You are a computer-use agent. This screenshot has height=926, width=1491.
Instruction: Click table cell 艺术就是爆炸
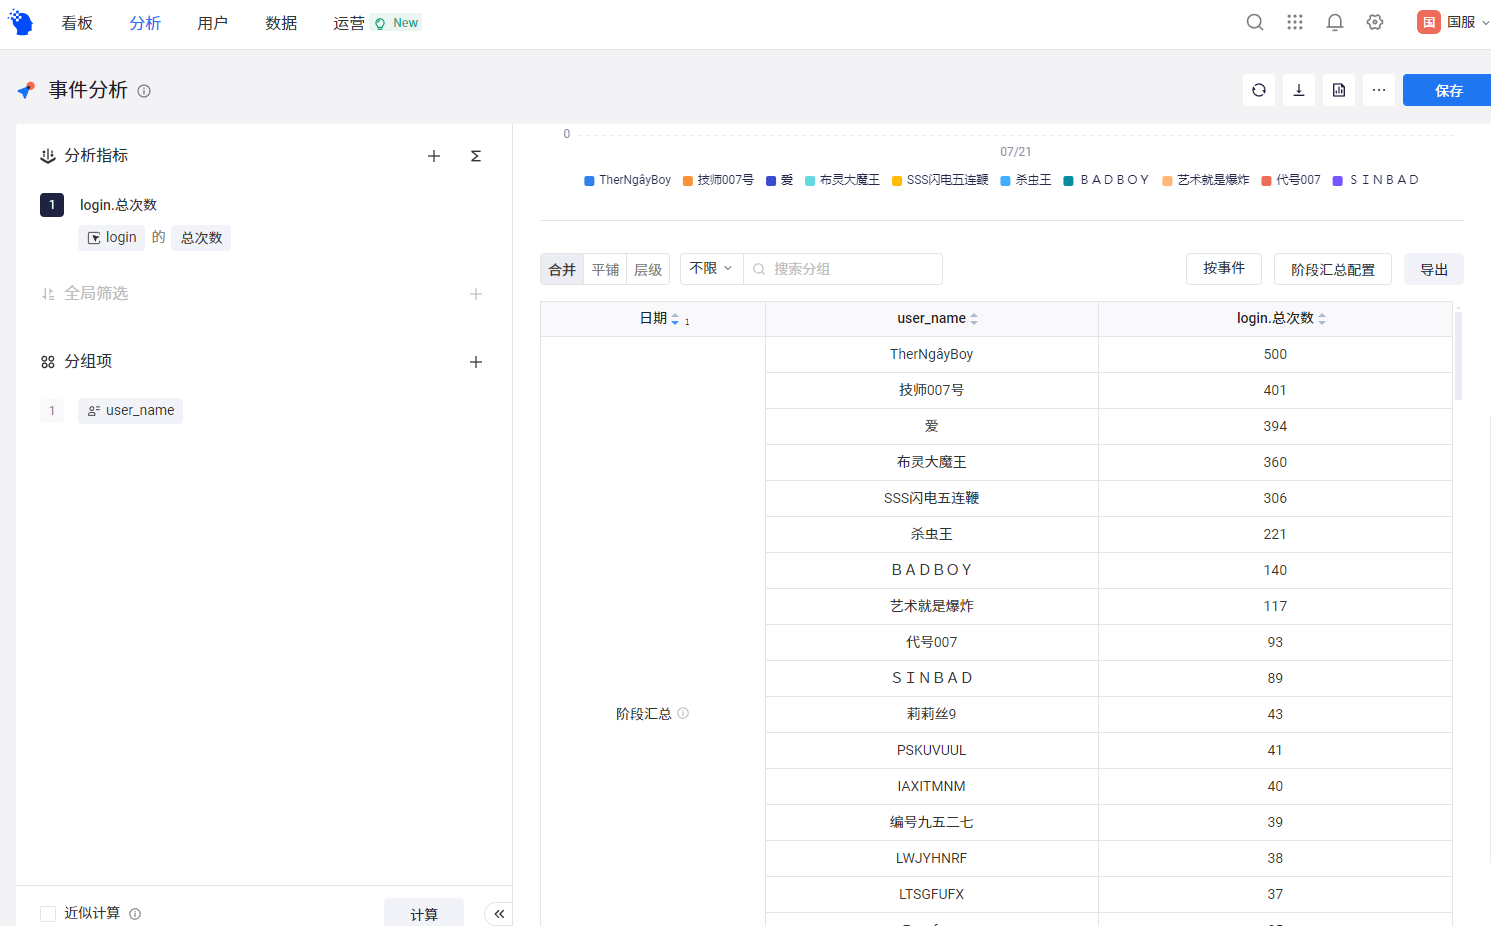(x=932, y=606)
